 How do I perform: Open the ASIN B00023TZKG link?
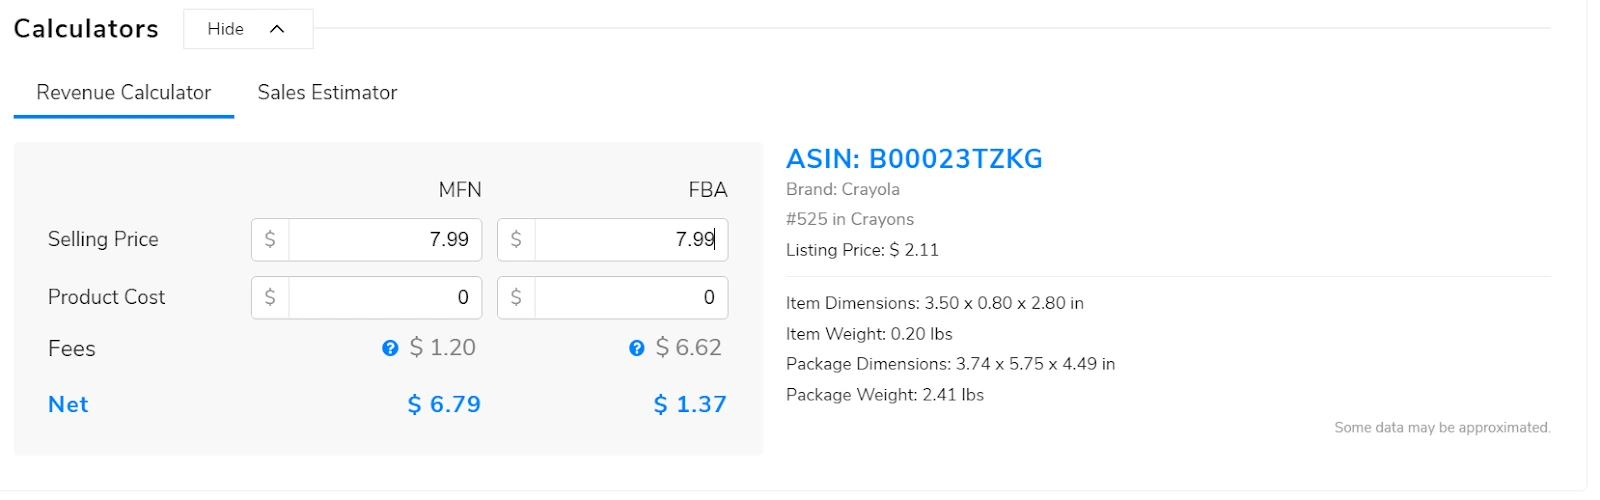914,159
